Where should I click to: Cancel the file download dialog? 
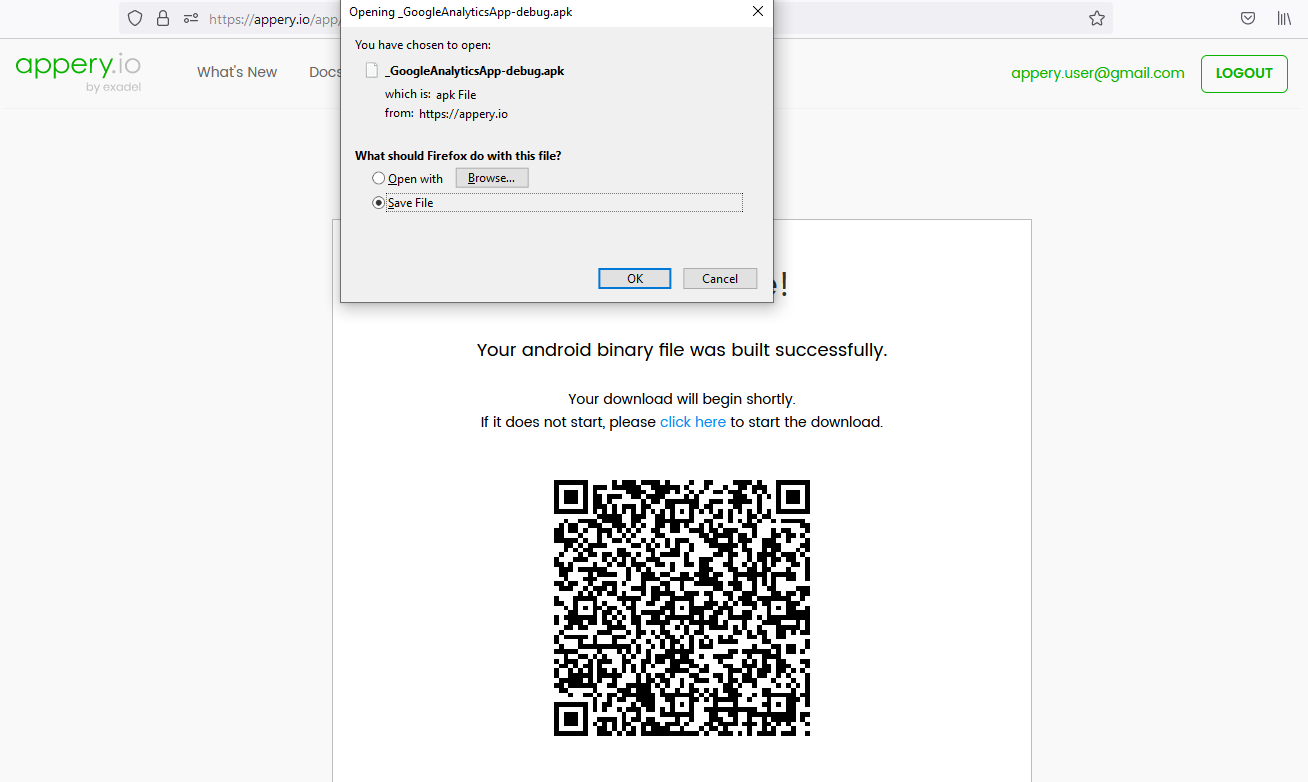(x=720, y=279)
